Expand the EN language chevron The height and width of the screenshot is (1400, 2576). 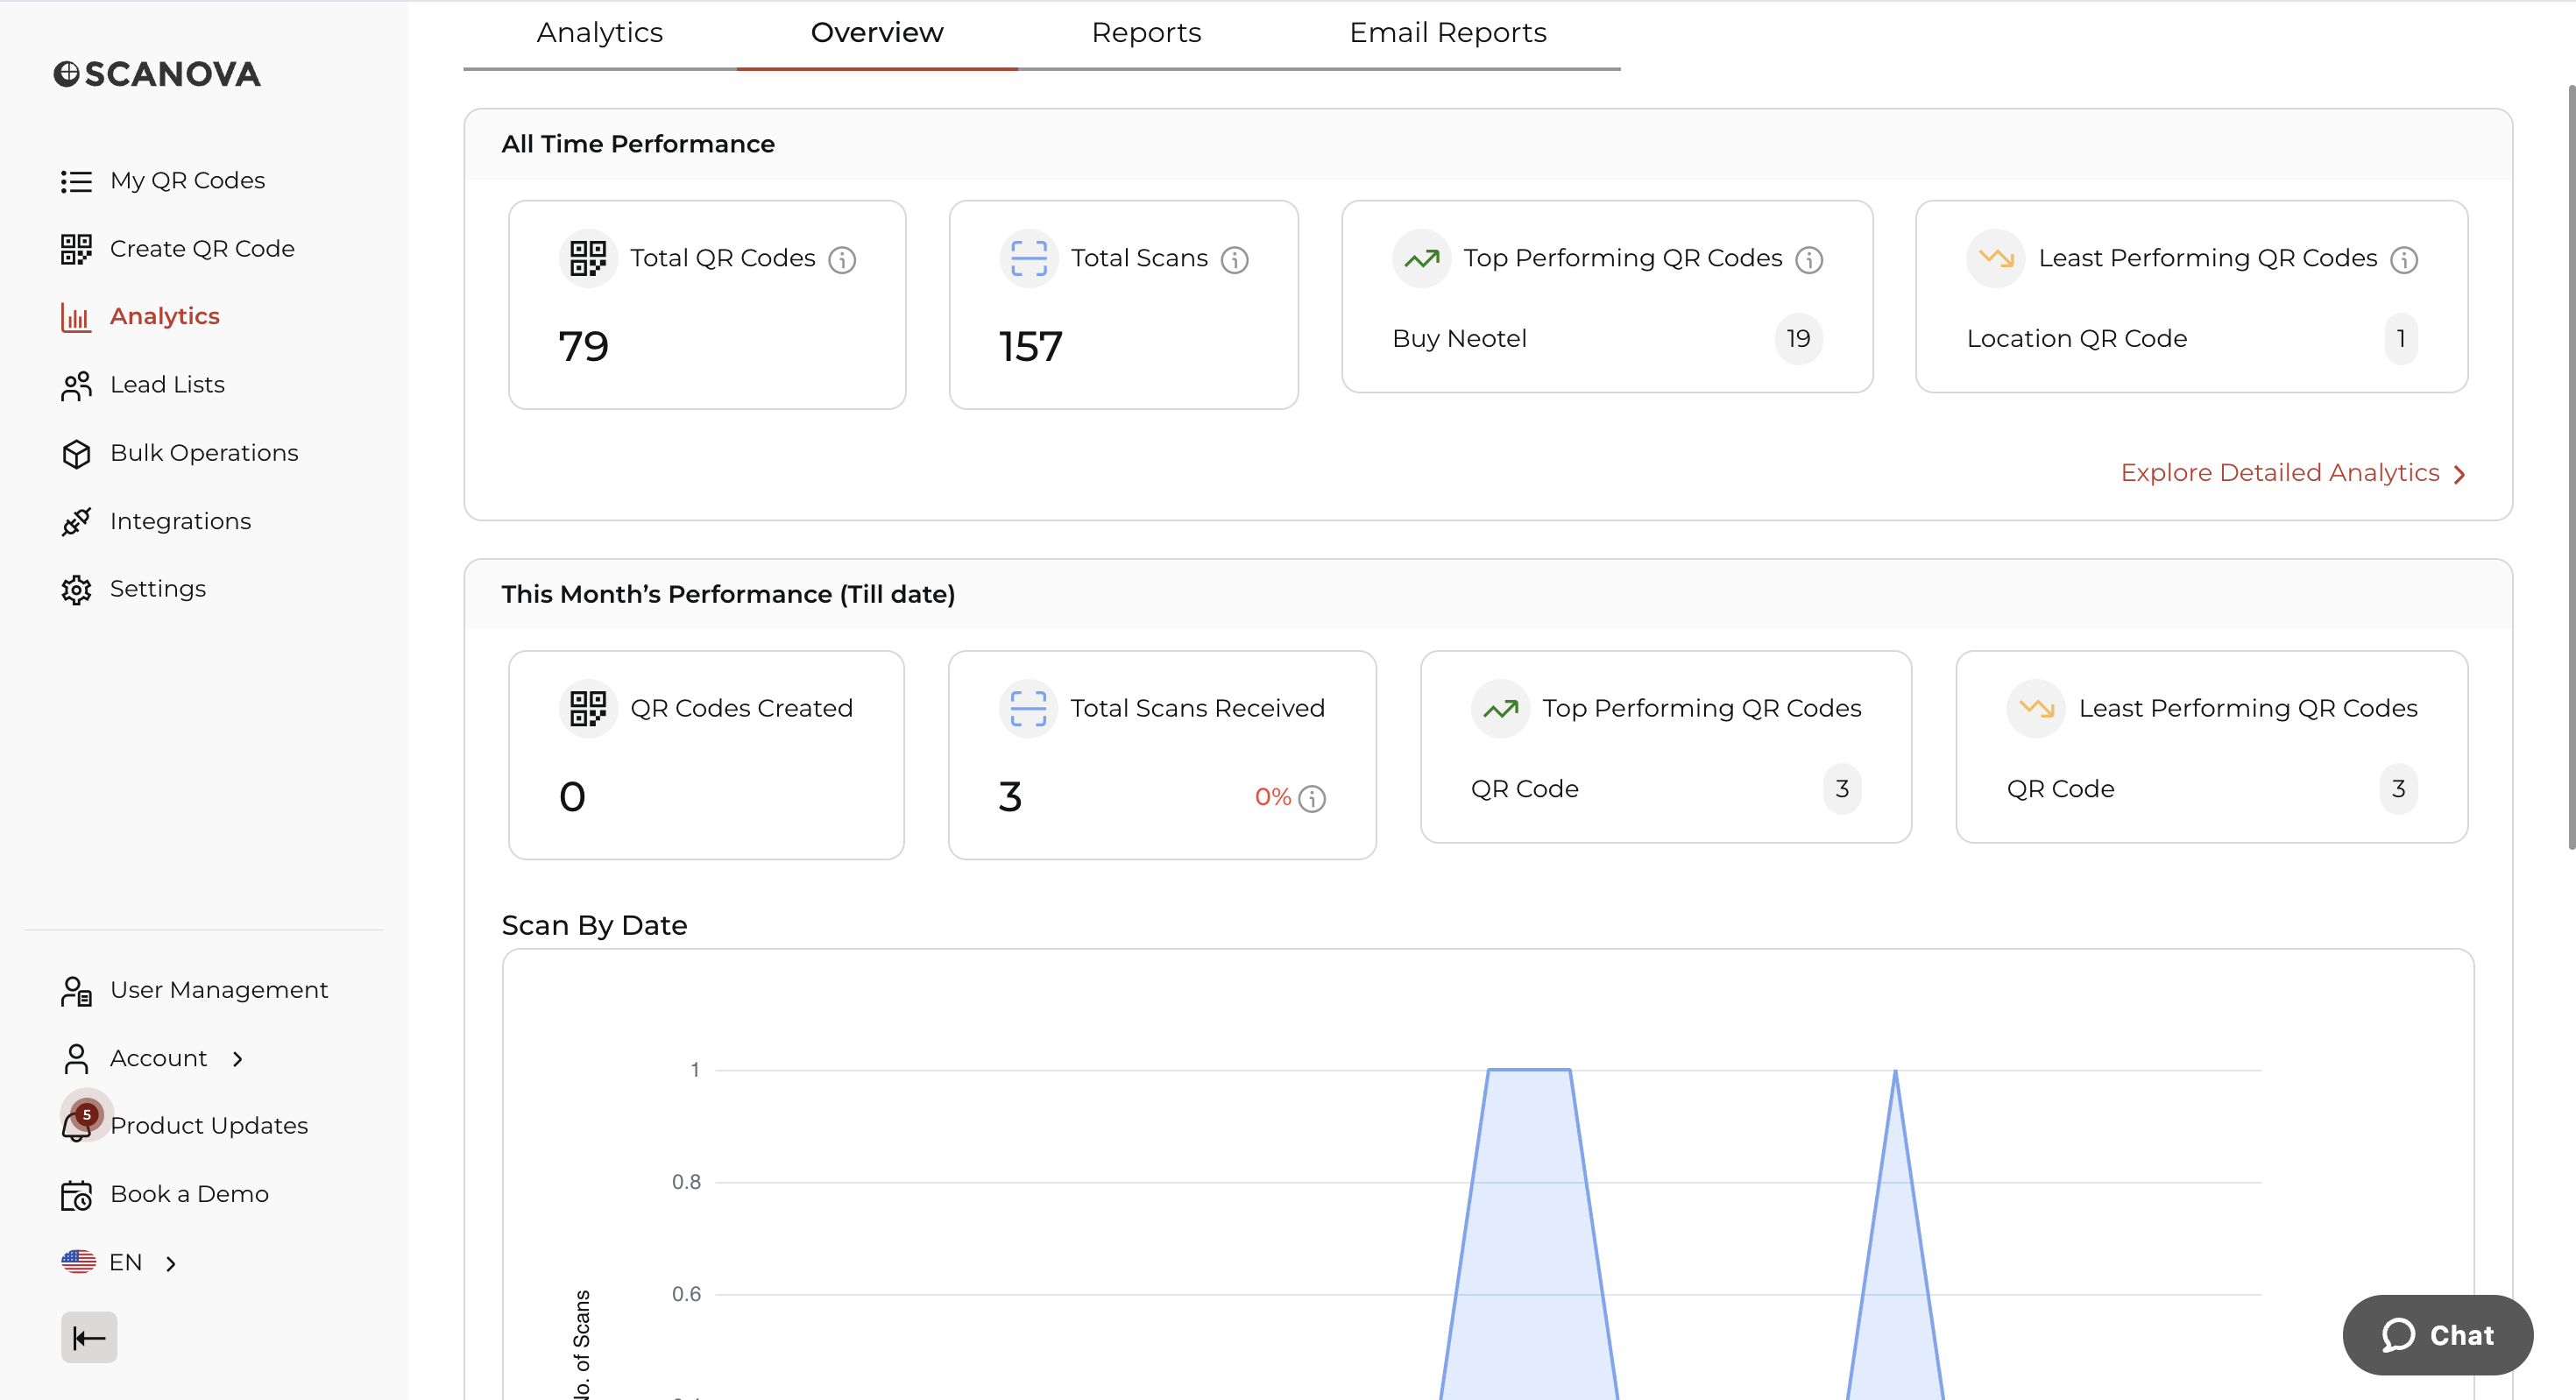pos(171,1264)
